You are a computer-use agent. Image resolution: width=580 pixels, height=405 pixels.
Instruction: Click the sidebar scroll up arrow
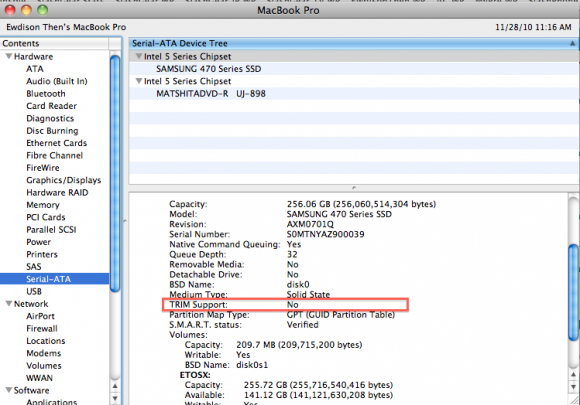[x=115, y=386]
